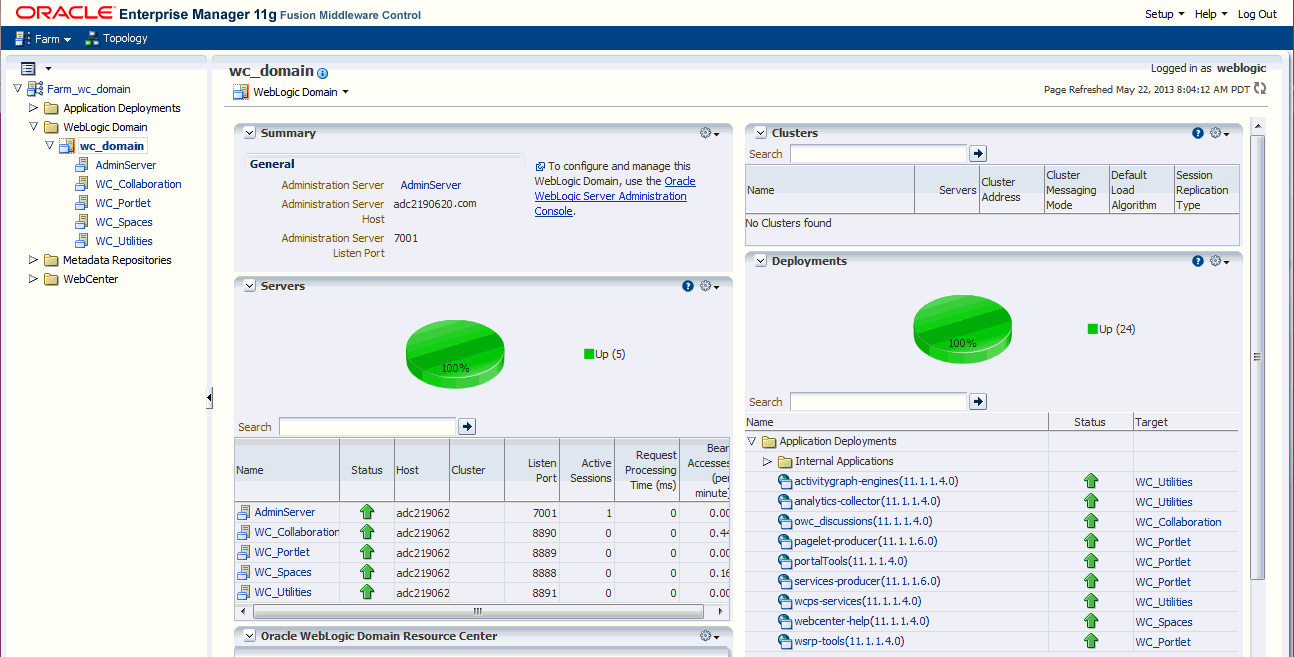The height and width of the screenshot is (657, 1294).
Task: Click the navigation pane collapse splitter arrow
Action: pos(209,398)
